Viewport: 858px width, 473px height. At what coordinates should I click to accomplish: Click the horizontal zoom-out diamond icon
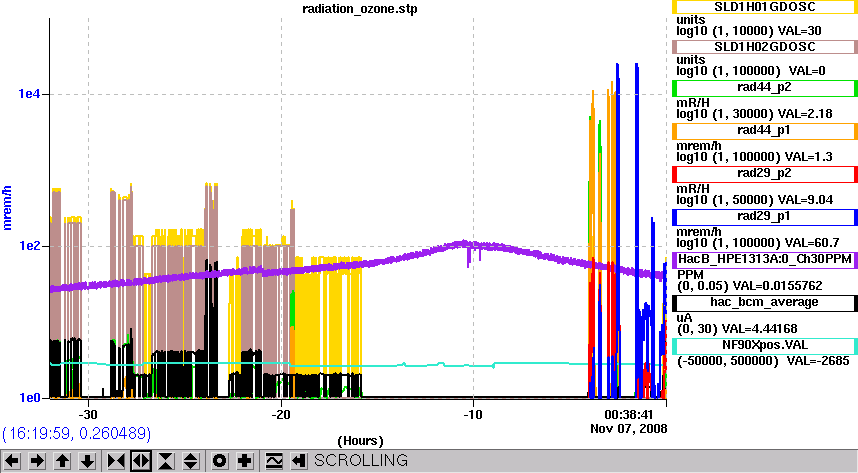tap(141, 461)
